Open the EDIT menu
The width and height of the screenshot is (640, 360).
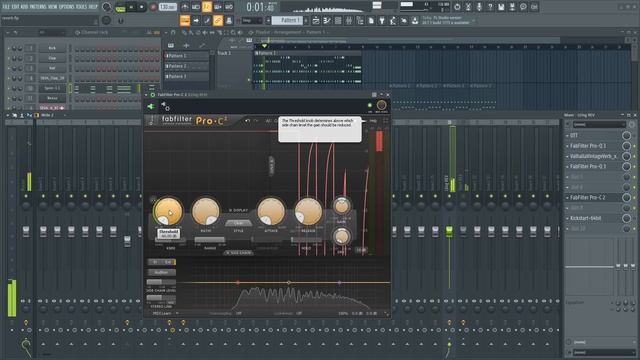click(x=16, y=7)
